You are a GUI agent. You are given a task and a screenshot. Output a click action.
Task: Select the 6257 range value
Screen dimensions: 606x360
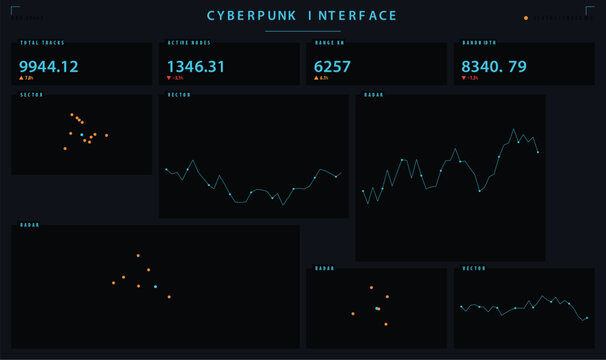click(332, 67)
